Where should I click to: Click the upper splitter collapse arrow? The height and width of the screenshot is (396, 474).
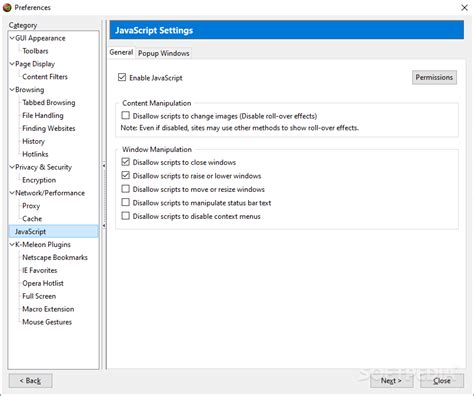[104, 165]
